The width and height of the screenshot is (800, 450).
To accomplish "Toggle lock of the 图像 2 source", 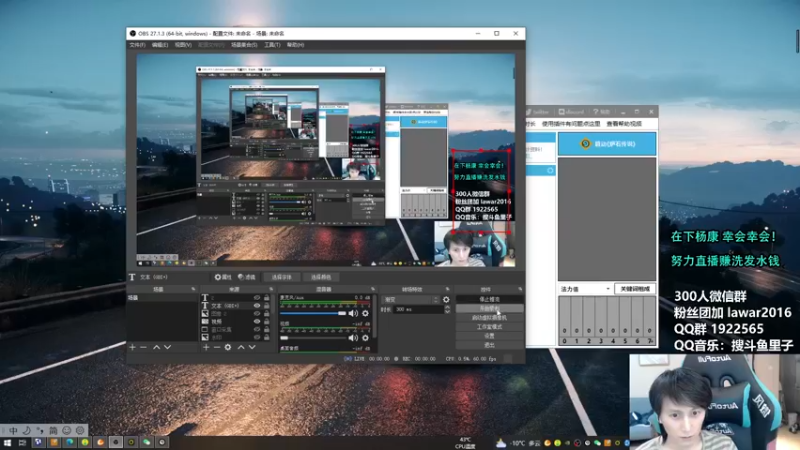I will [x=266, y=313].
